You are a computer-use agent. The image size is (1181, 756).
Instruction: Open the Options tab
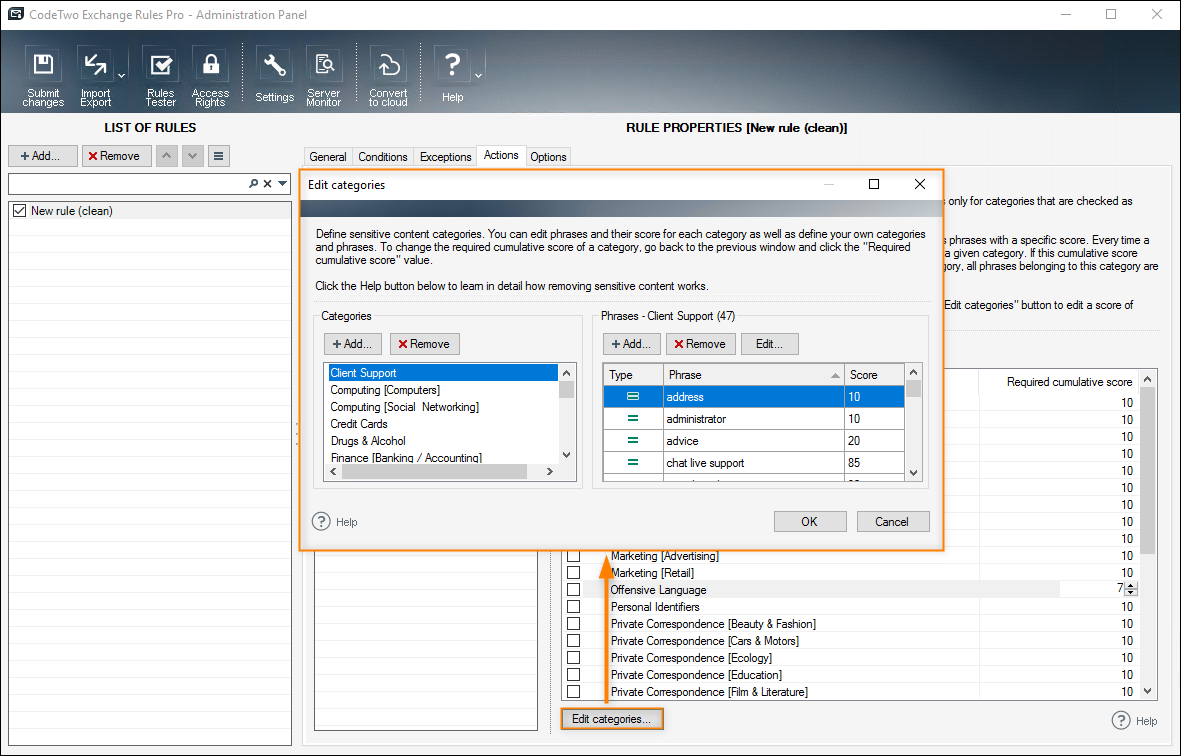pyautogui.click(x=548, y=157)
